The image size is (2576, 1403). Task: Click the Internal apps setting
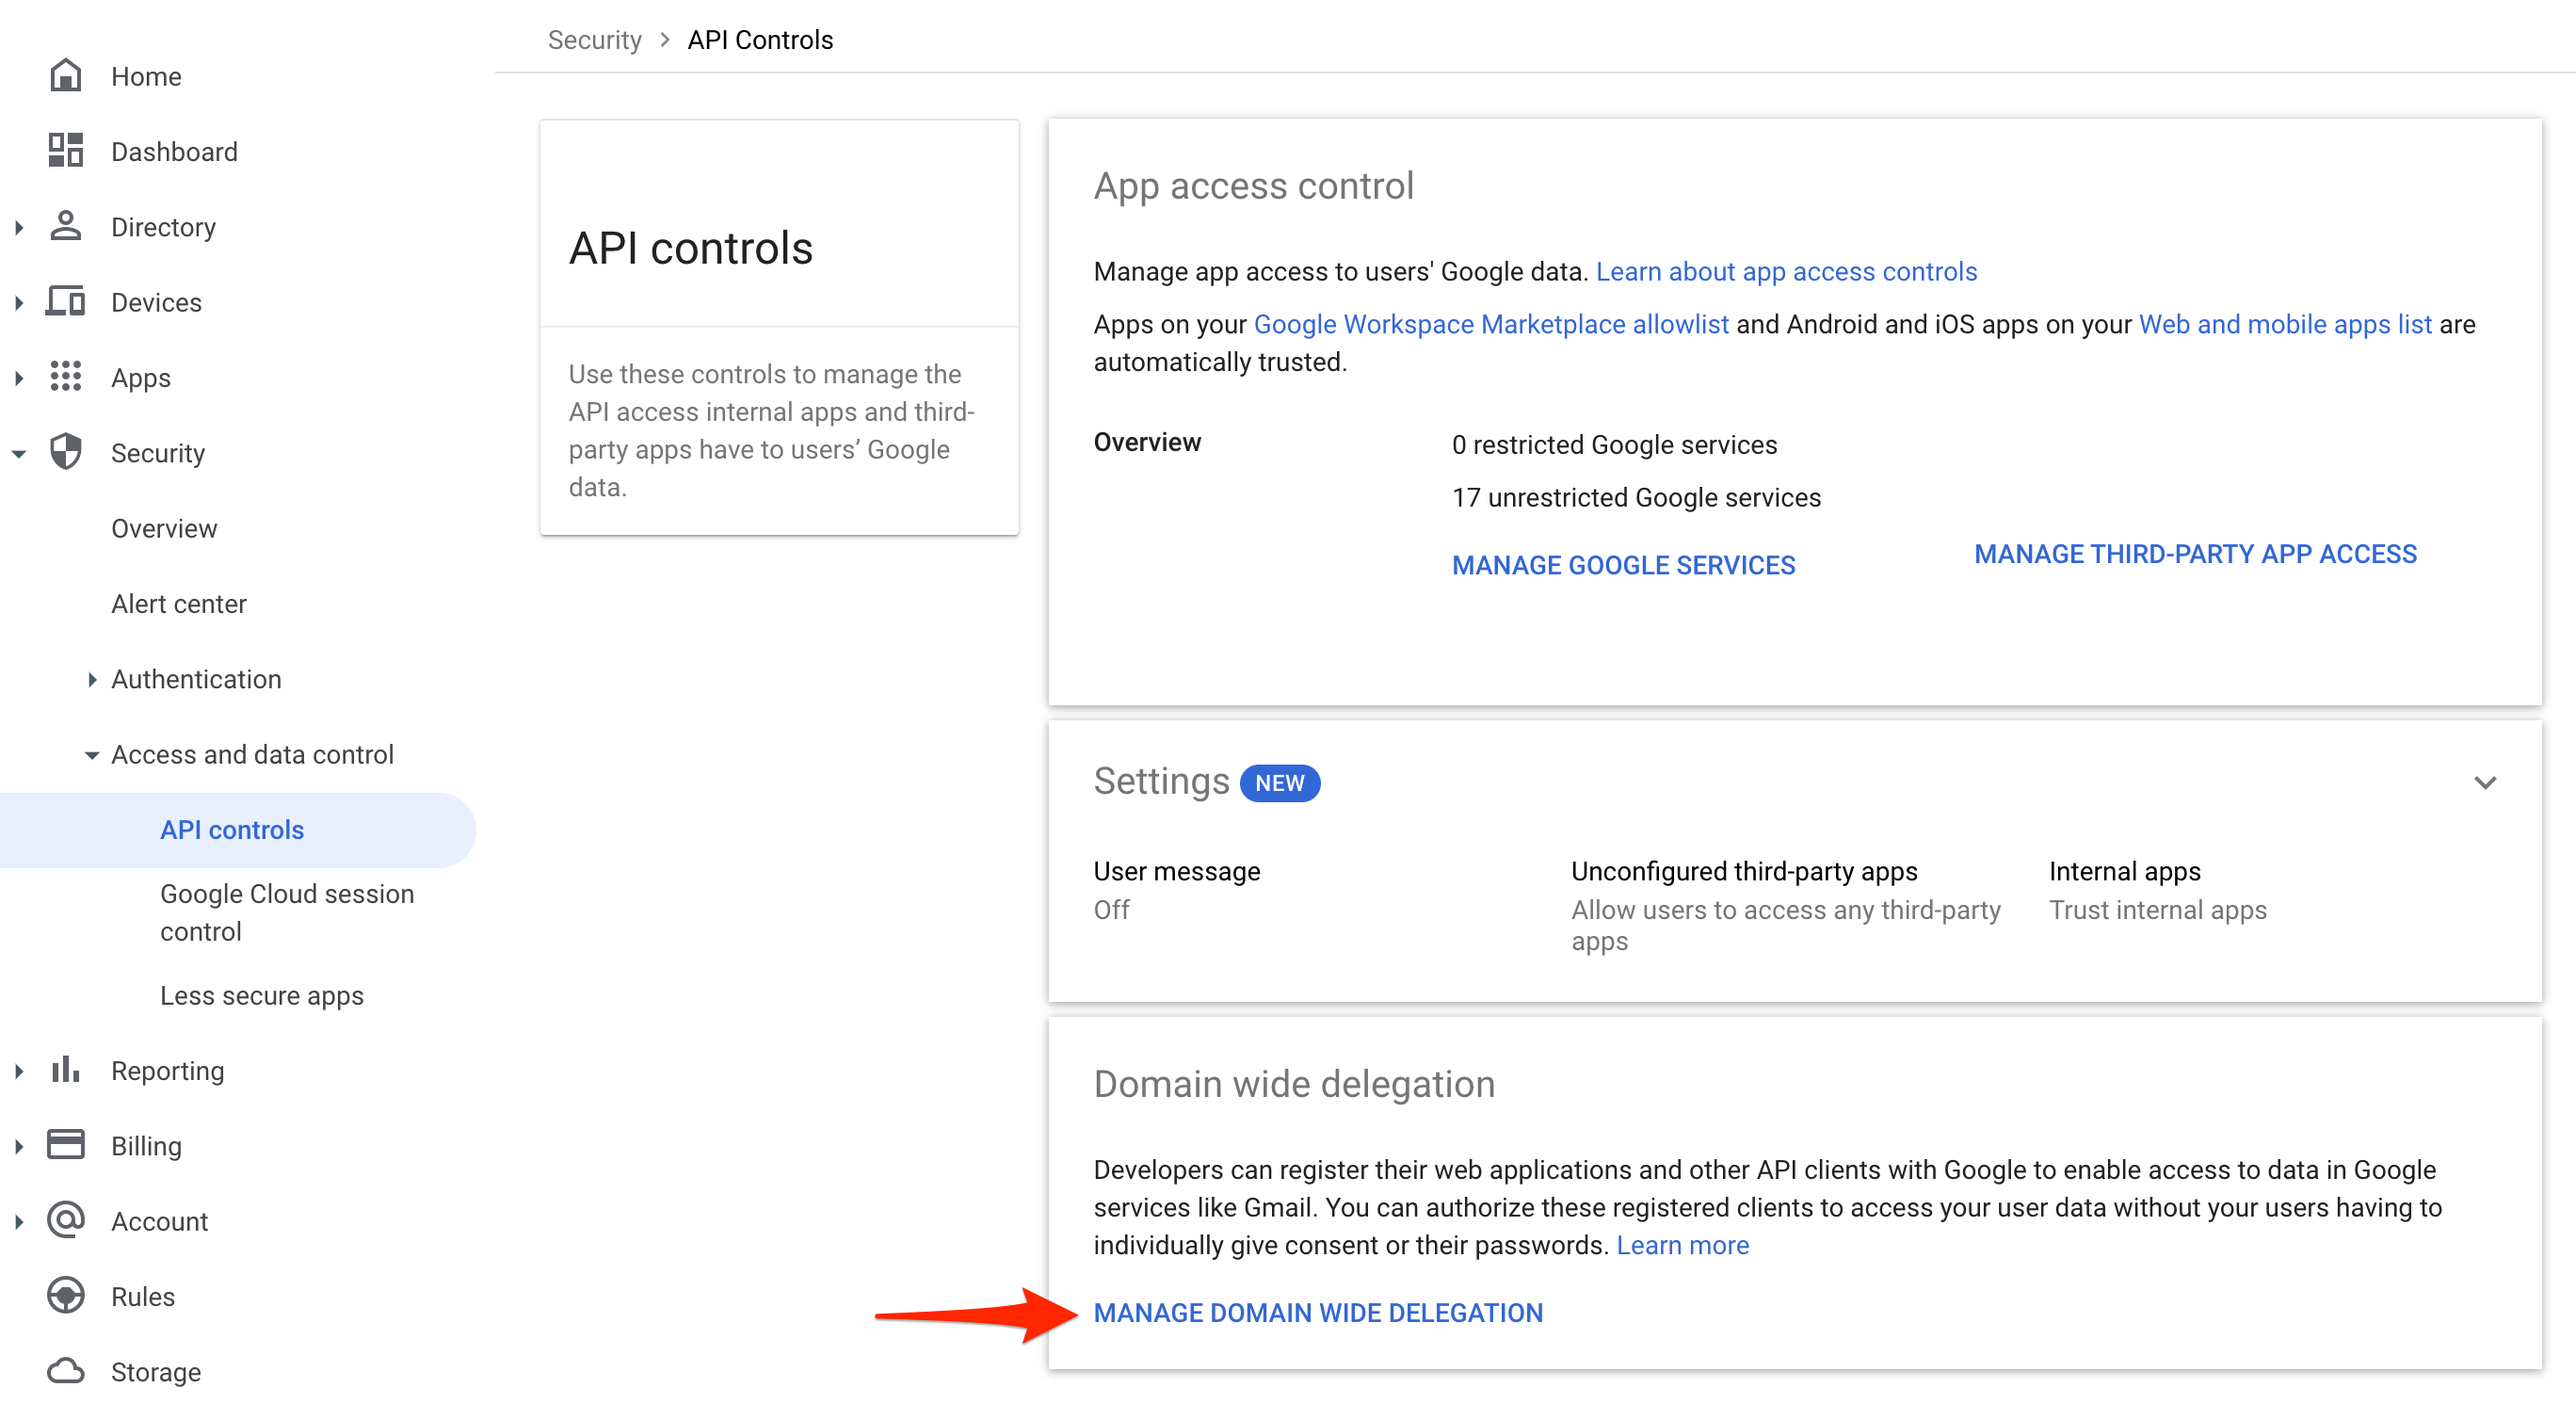(x=2157, y=890)
